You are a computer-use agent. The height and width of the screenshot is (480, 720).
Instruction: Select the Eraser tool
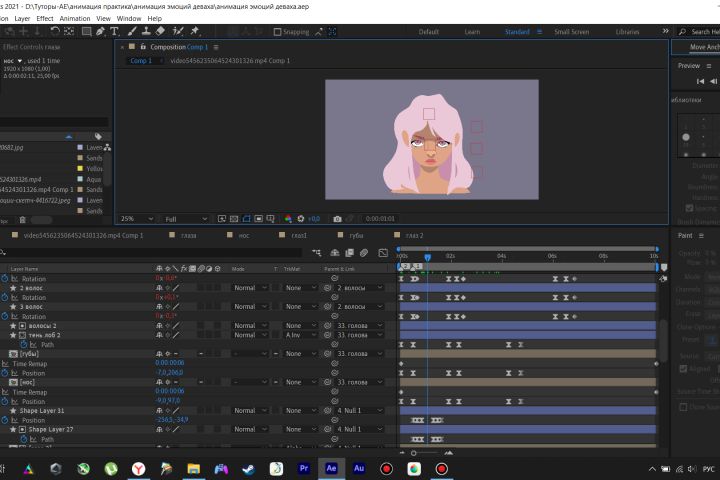[160, 31]
